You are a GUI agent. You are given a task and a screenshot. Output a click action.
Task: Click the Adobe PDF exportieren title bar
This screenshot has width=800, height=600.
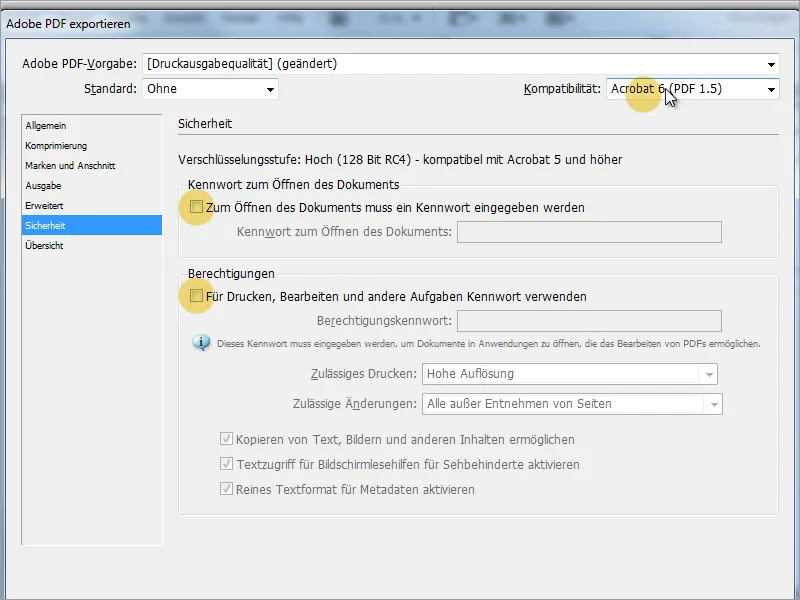click(400, 24)
